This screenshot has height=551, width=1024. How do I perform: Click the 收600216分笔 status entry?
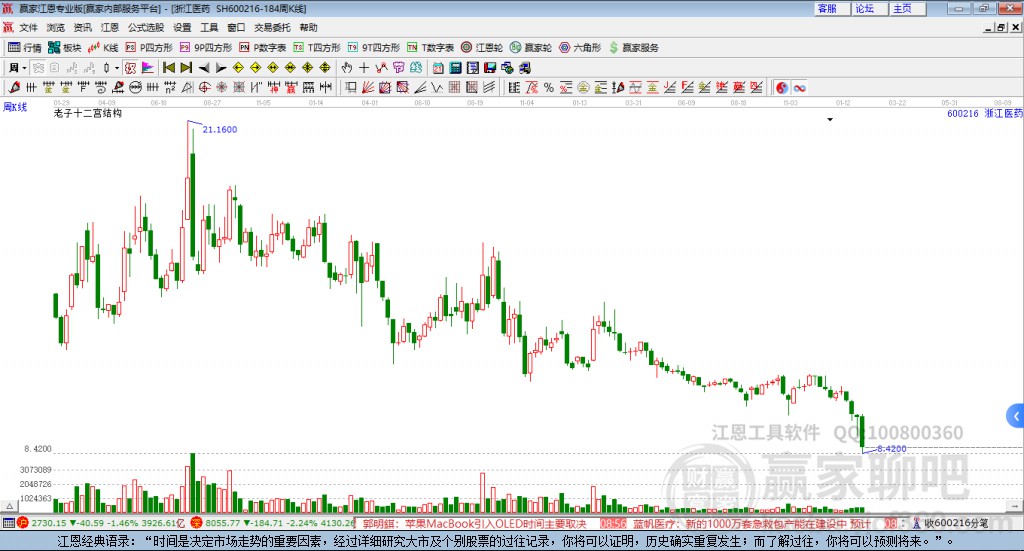click(x=955, y=523)
